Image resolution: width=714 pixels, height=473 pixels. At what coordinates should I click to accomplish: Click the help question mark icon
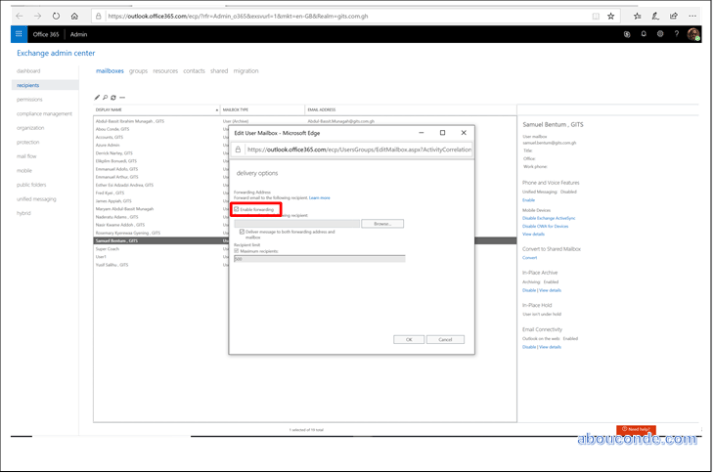pos(676,34)
